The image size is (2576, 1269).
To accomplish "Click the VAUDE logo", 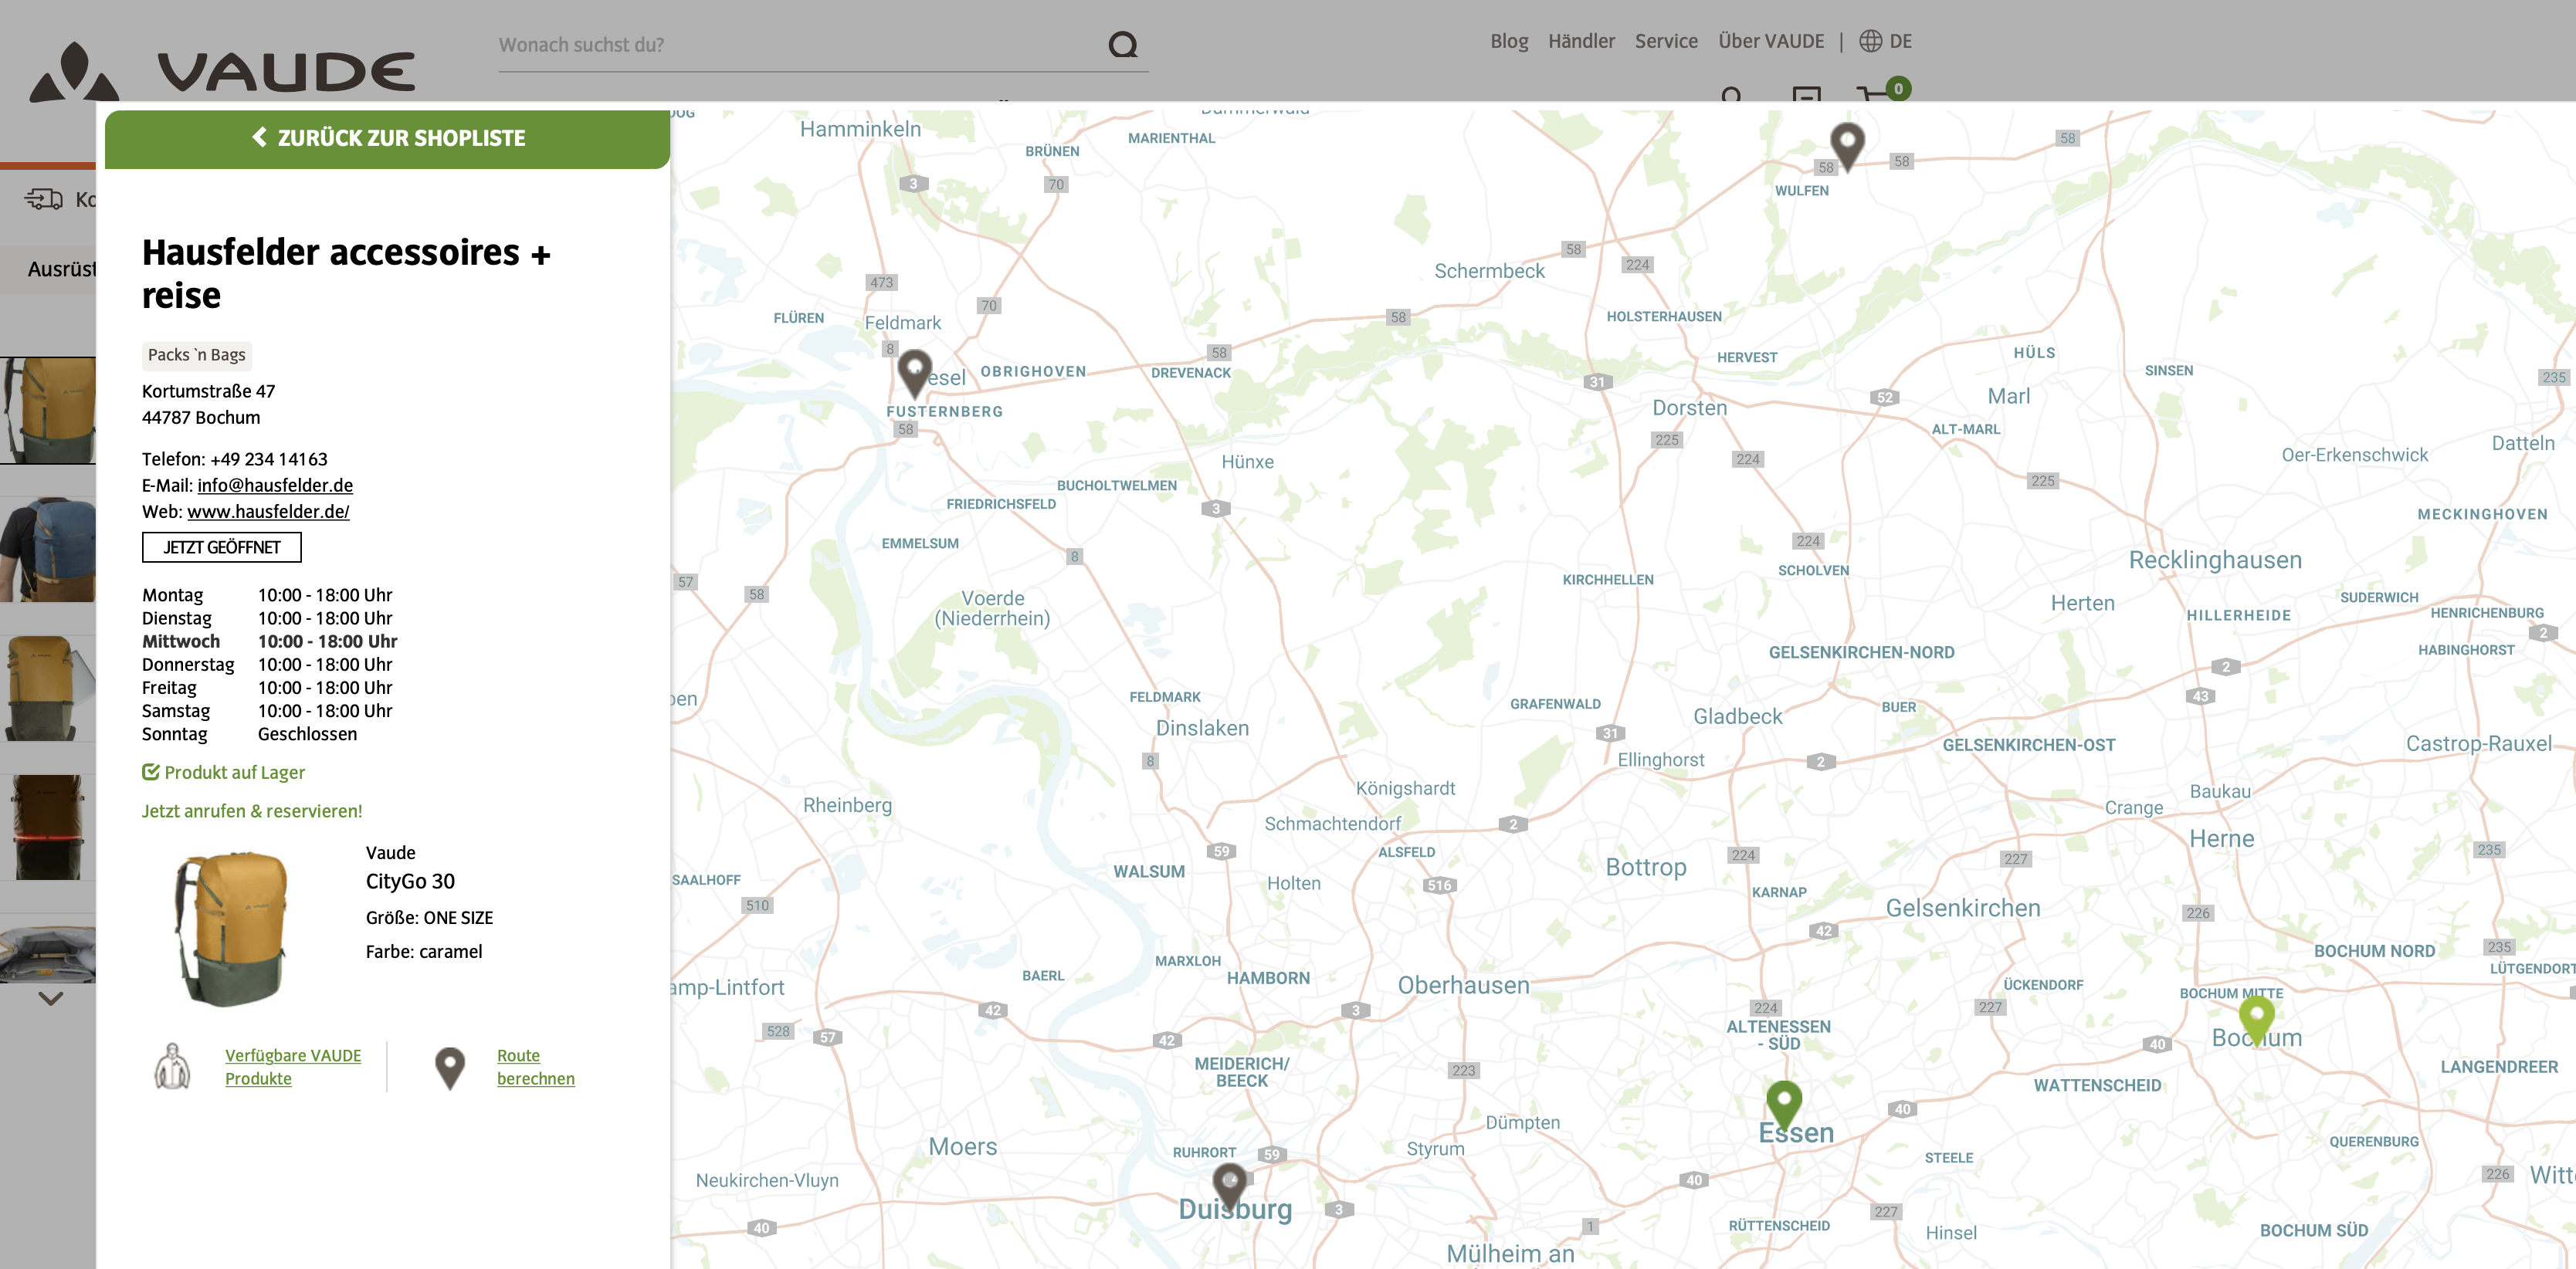I will pos(222,70).
